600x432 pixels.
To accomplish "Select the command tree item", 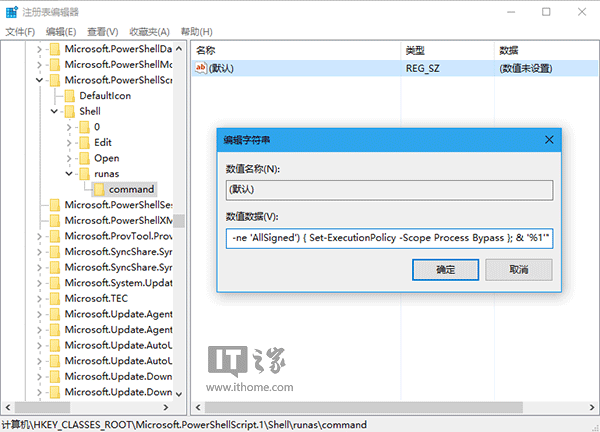I will [x=131, y=189].
